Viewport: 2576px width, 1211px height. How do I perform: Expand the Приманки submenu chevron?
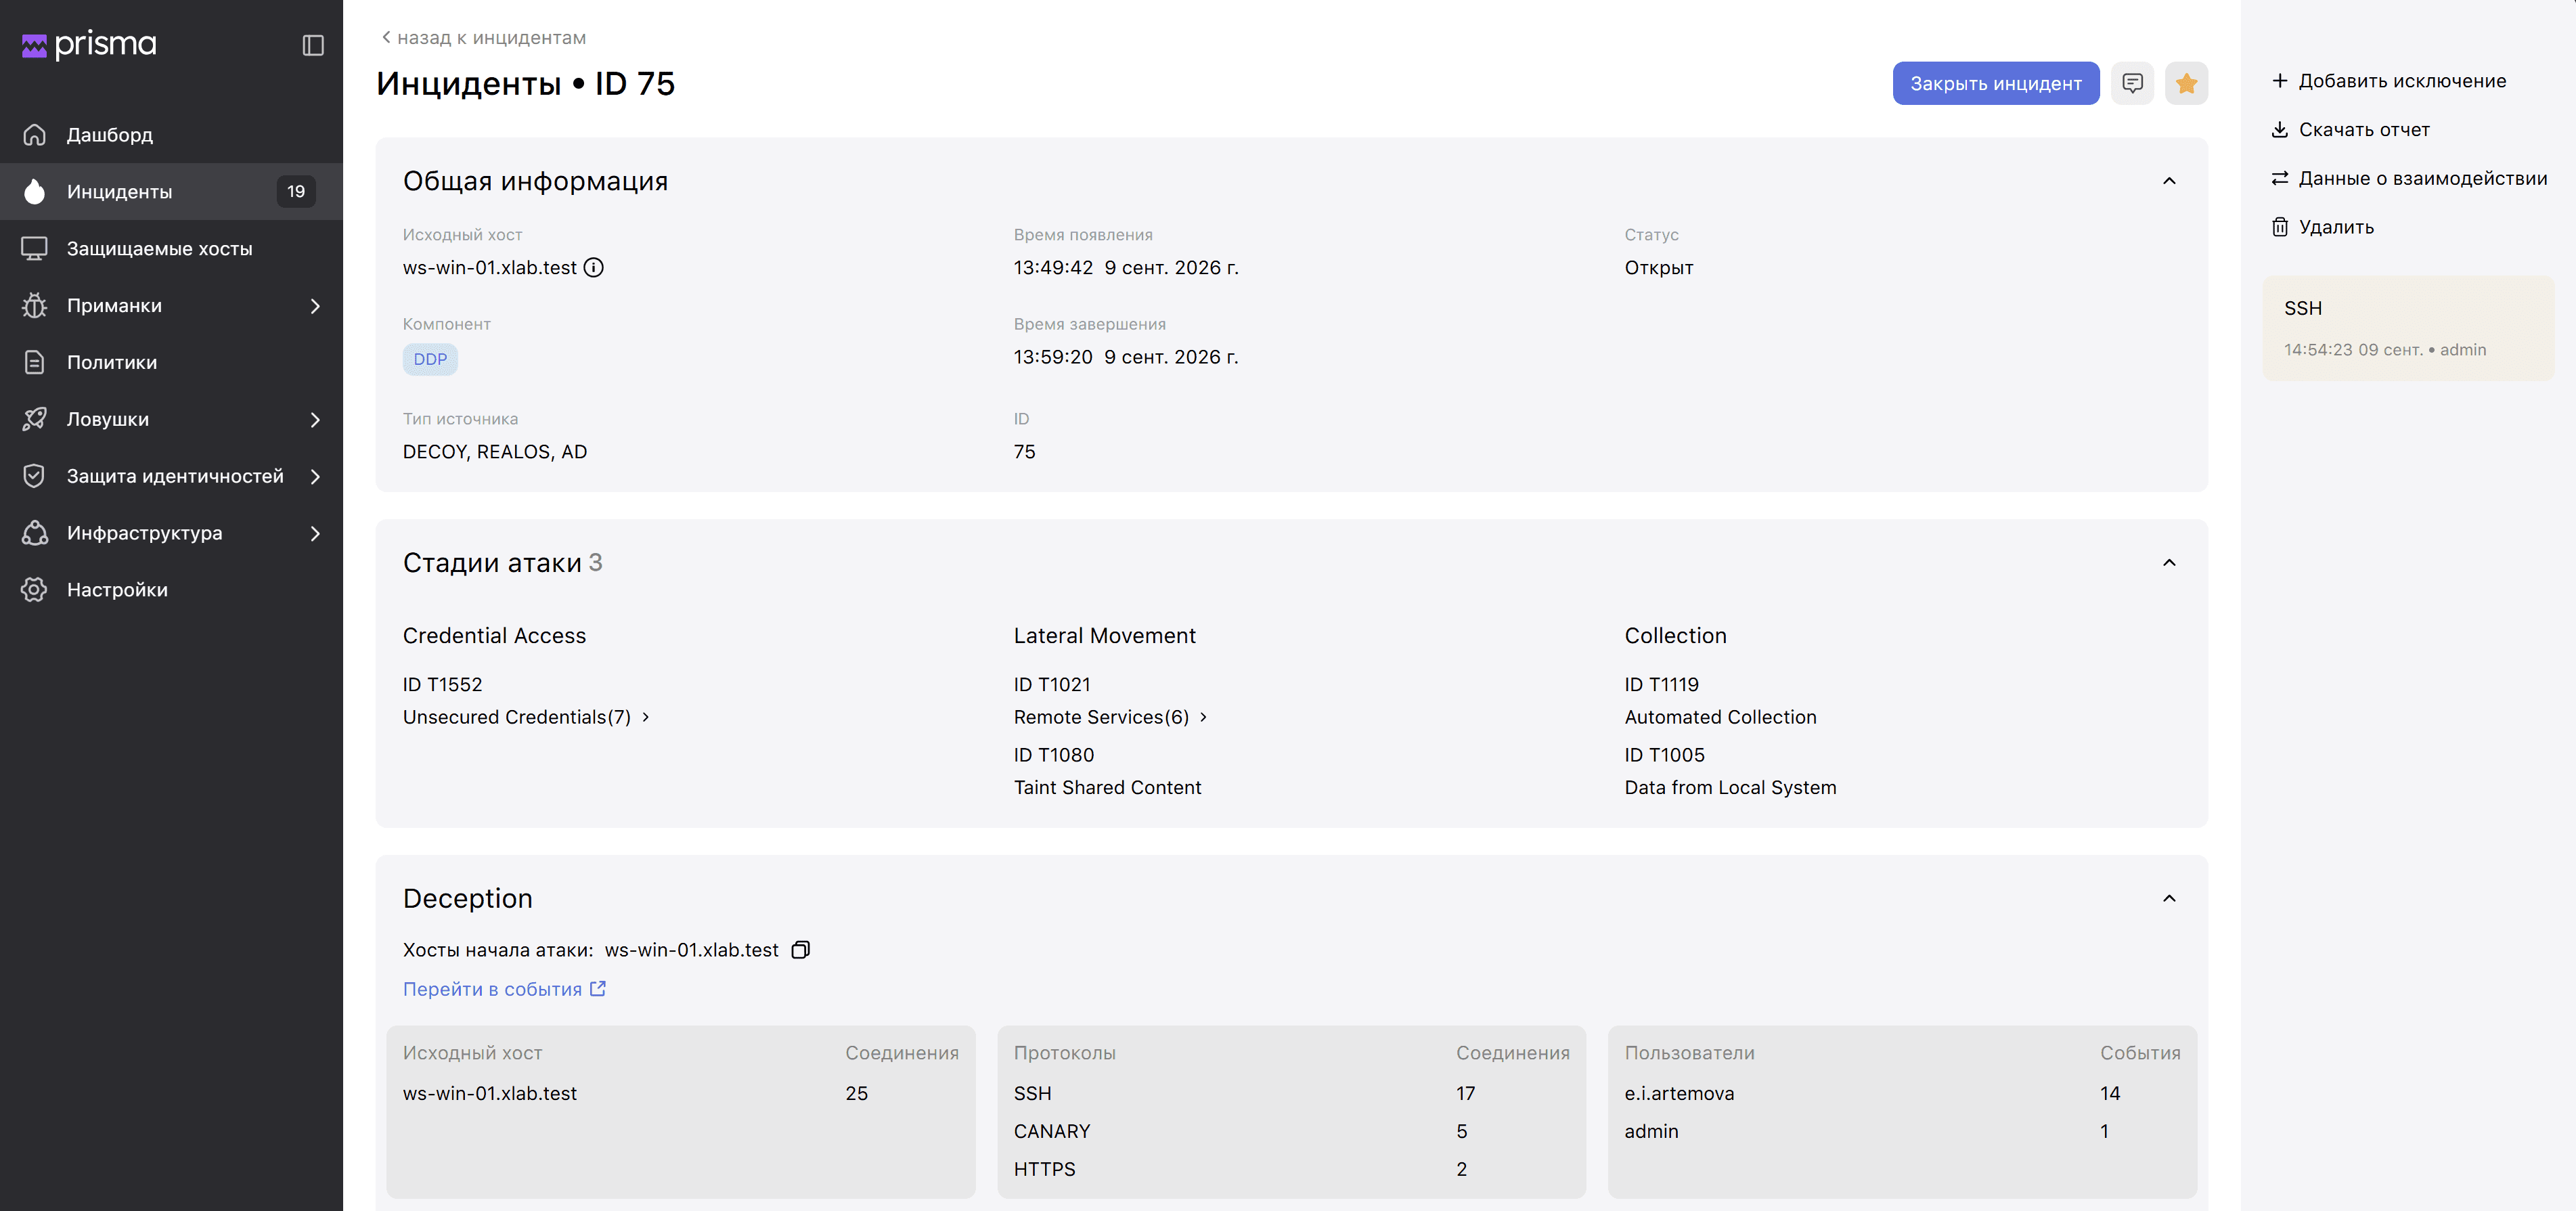(315, 305)
